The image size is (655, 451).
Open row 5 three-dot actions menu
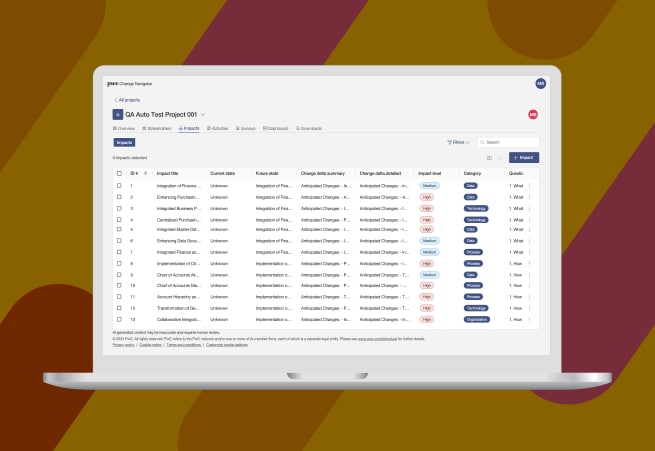pos(529,230)
